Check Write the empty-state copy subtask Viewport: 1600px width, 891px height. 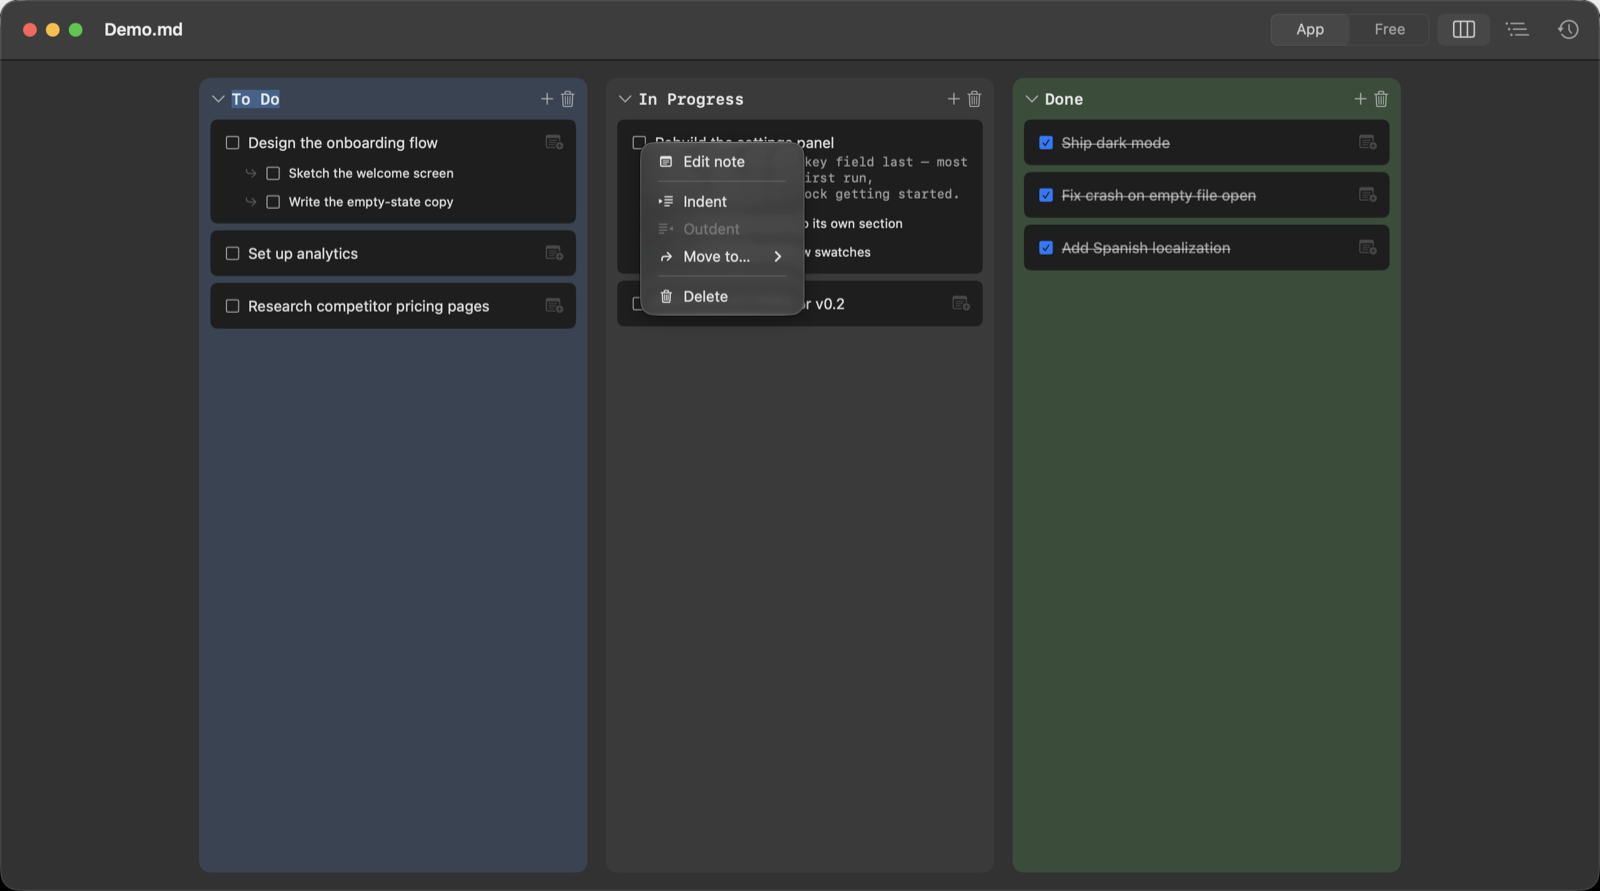273,202
